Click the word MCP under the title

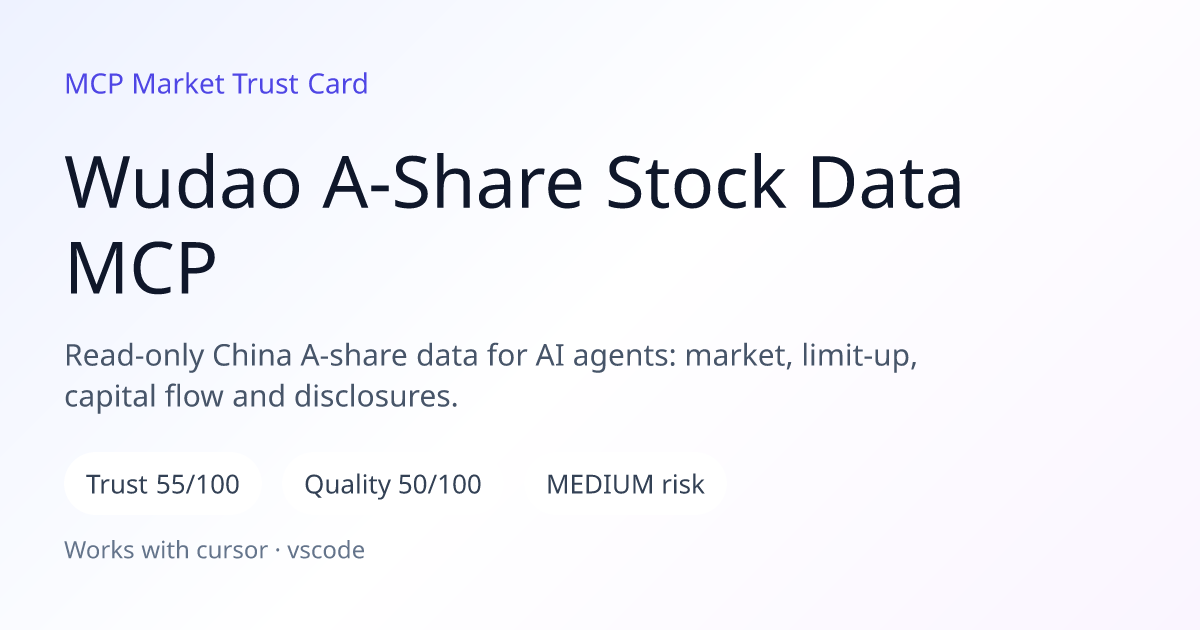tap(140, 270)
